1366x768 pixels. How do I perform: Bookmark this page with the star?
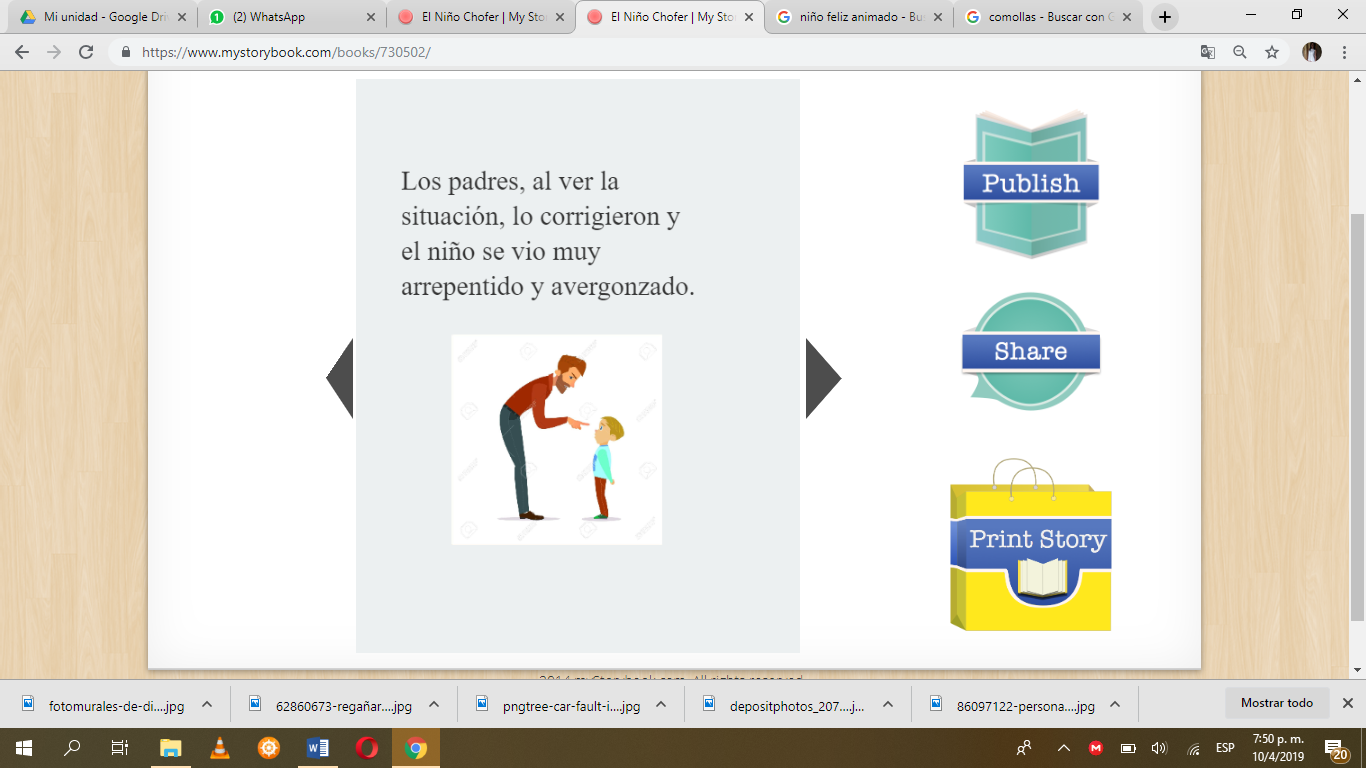click(1272, 52)
